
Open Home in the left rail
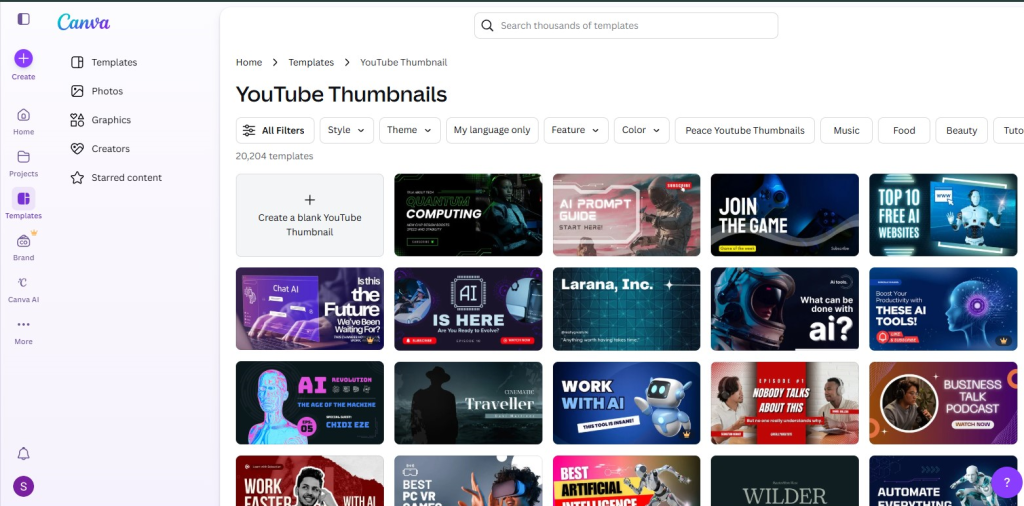(24, 121)
